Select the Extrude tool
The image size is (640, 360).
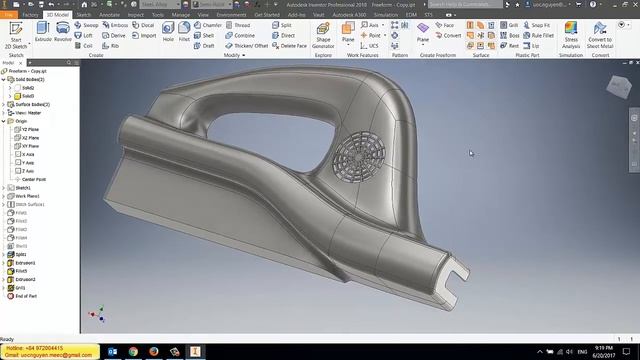click(x=43, y=32)
